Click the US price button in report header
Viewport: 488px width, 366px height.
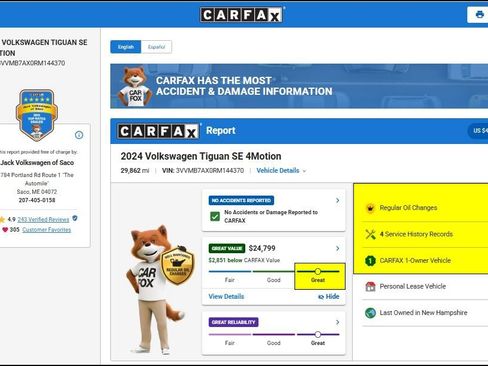coord(478,131)
